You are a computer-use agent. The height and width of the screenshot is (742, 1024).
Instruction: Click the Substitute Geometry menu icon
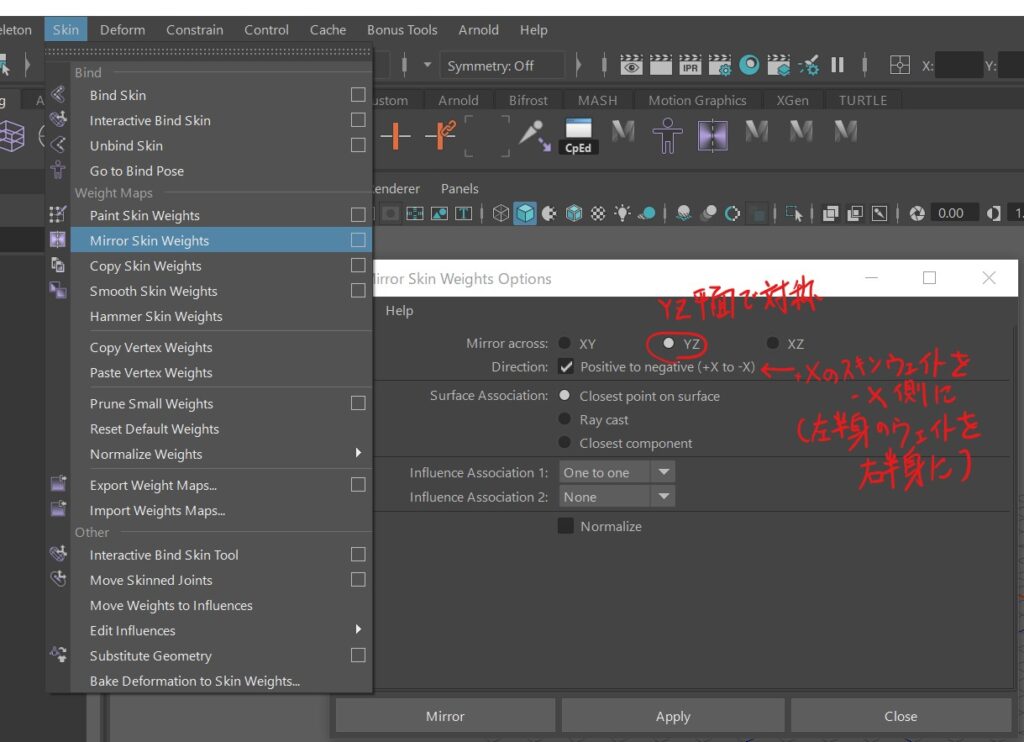(58, 654)
